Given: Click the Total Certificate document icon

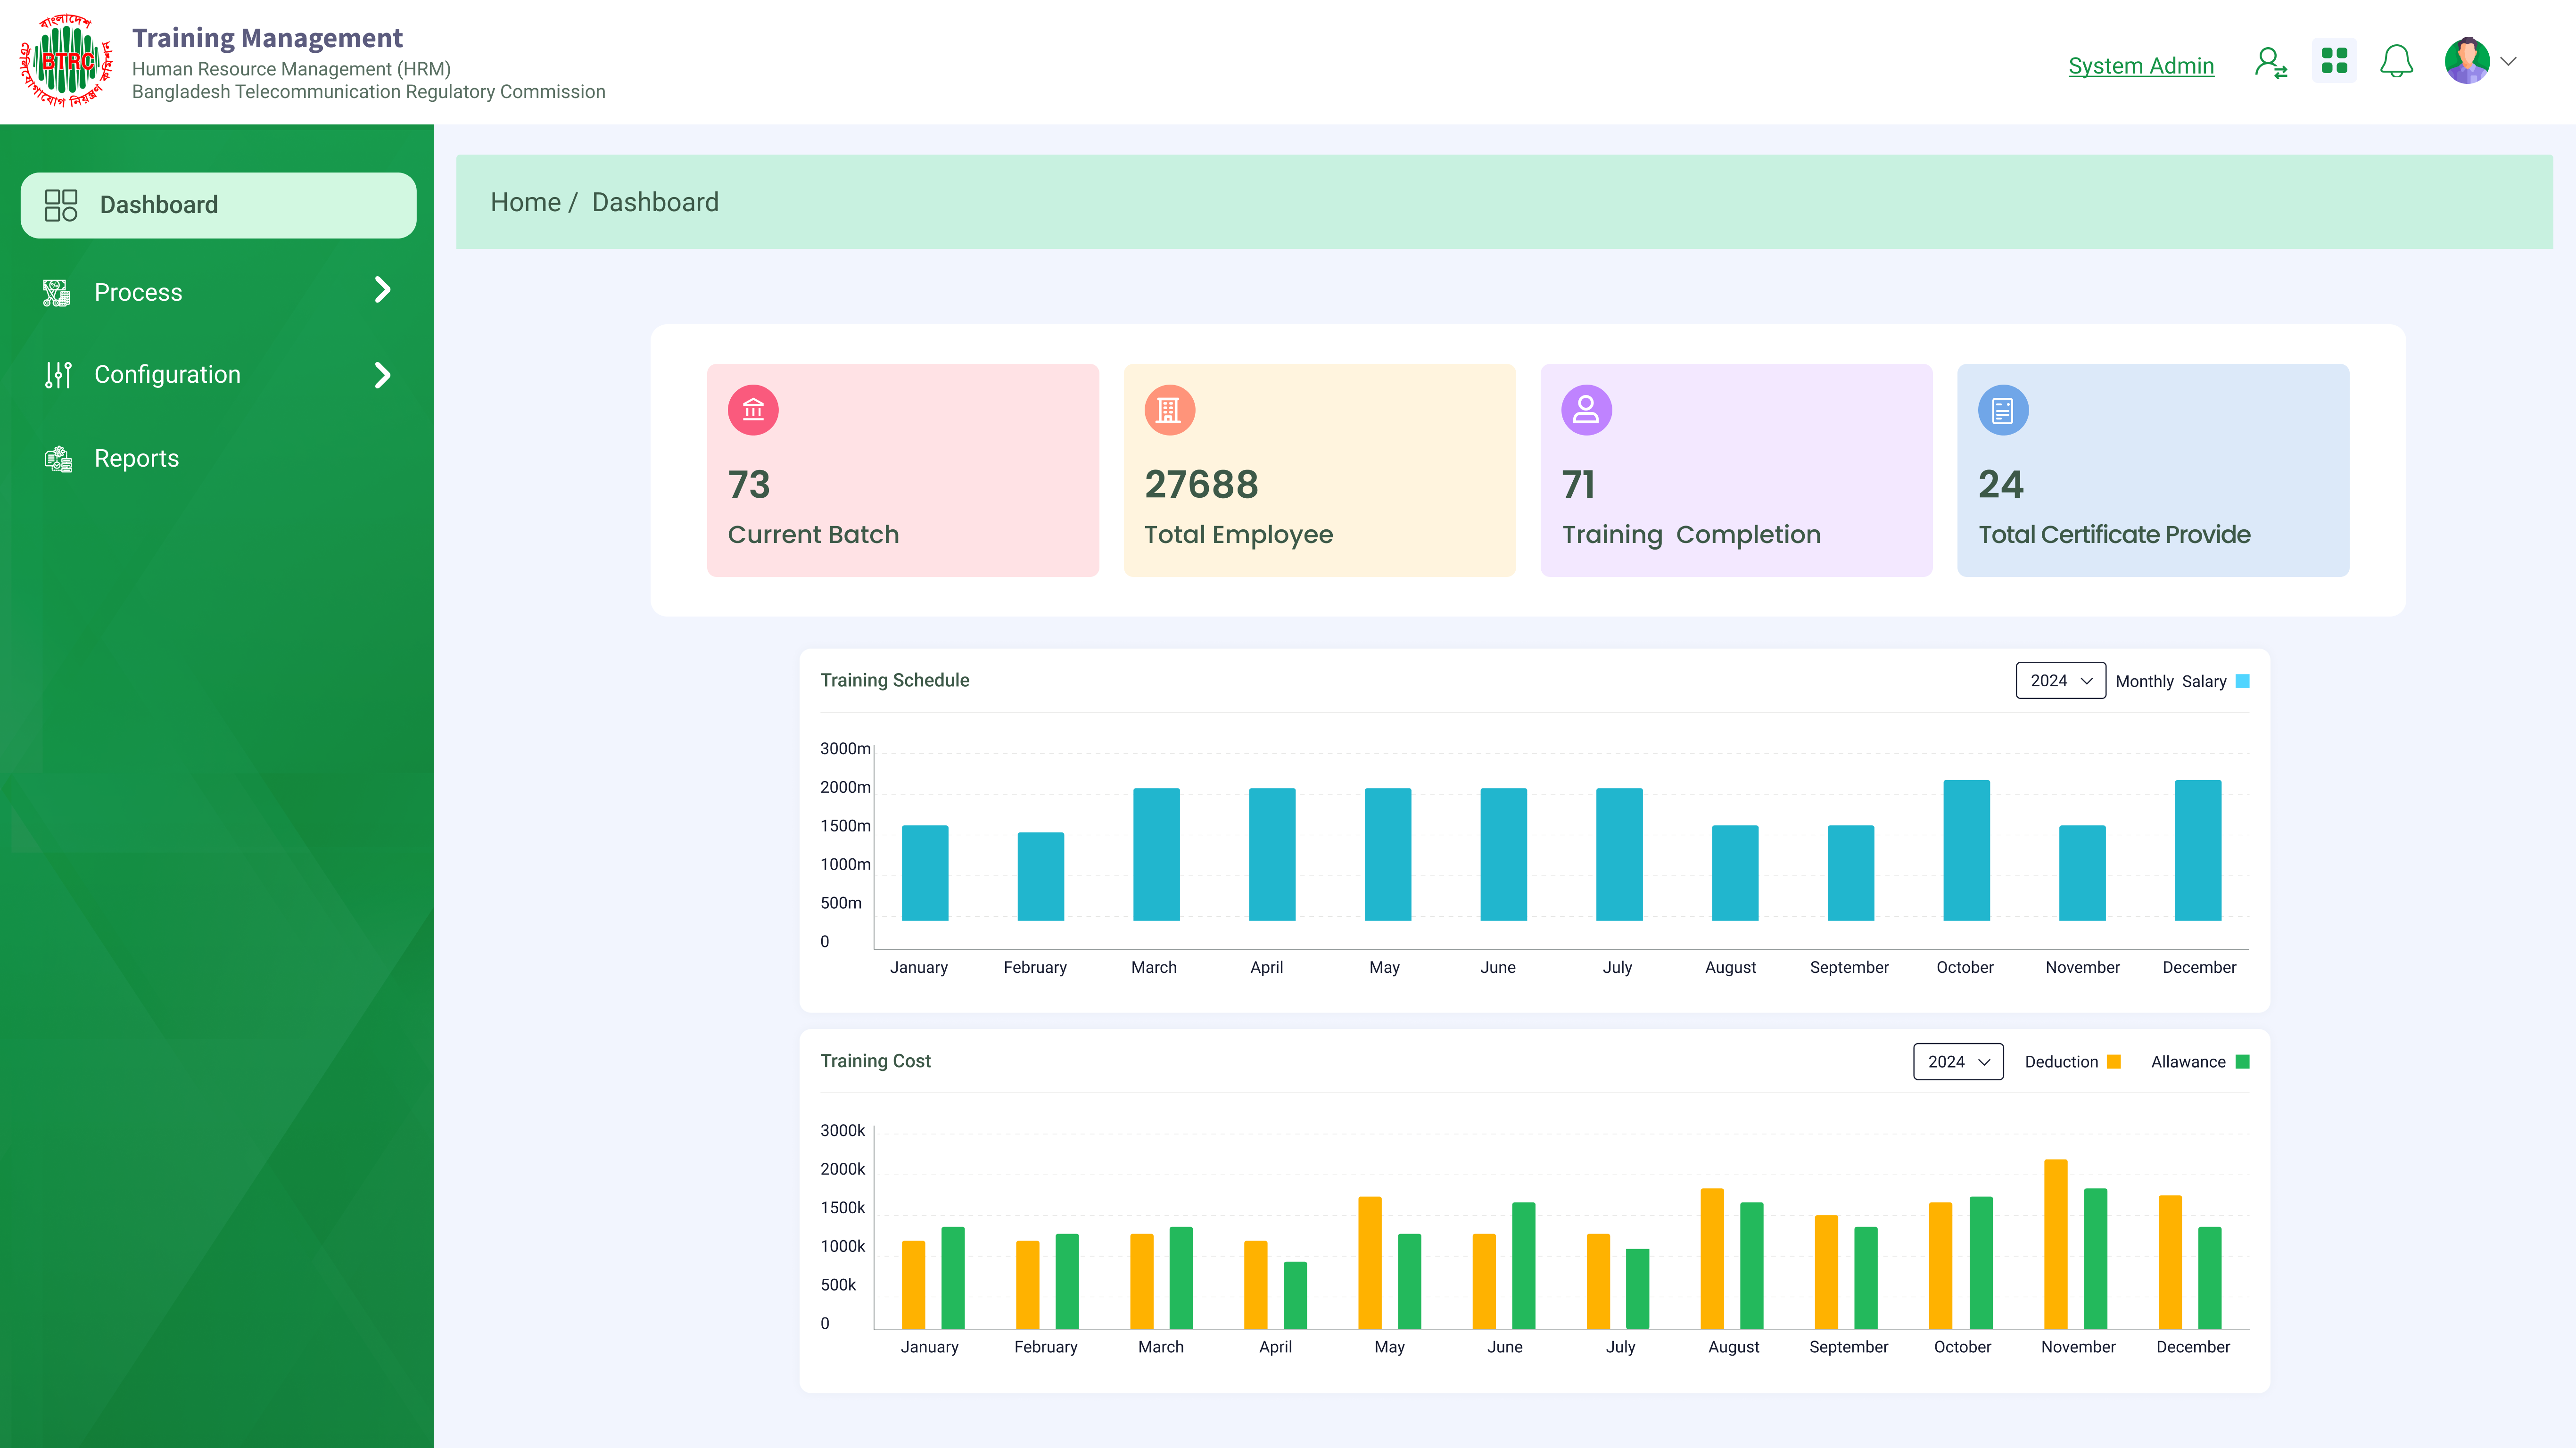Looking at the screenshot, I should 2003,410.
